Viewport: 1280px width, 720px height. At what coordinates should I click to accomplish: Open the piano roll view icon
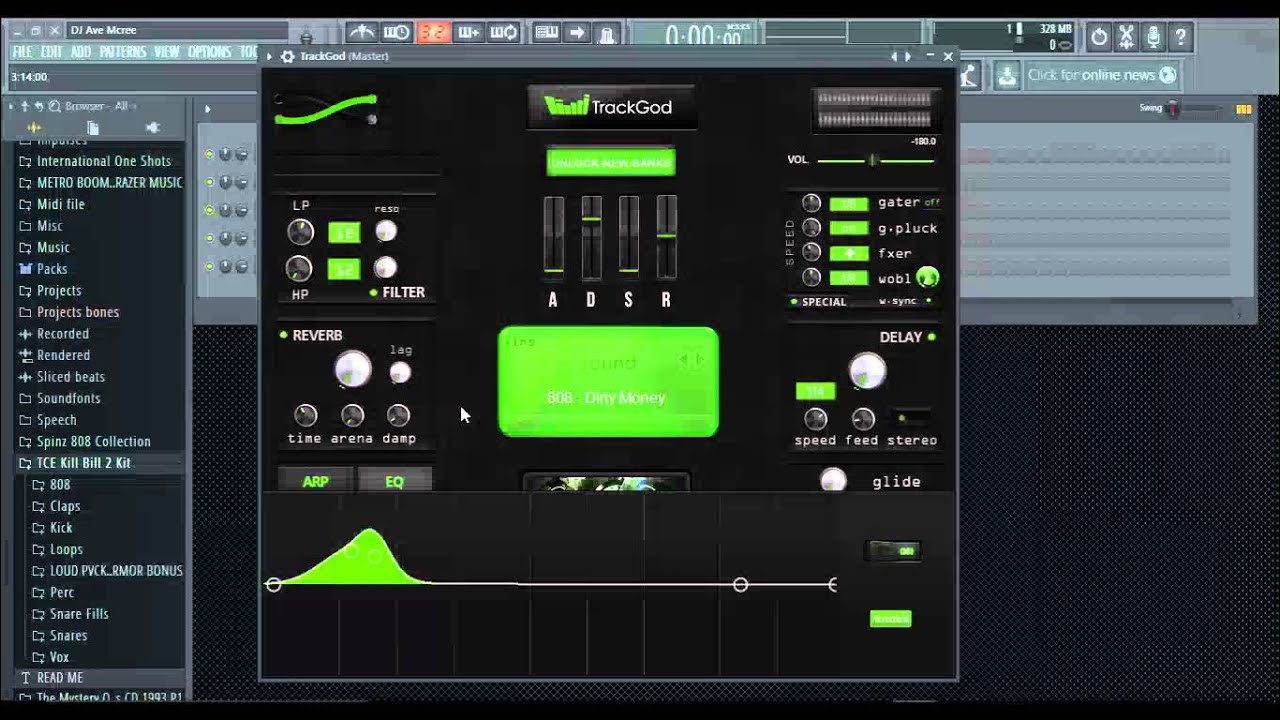click(x=546, y=33)
